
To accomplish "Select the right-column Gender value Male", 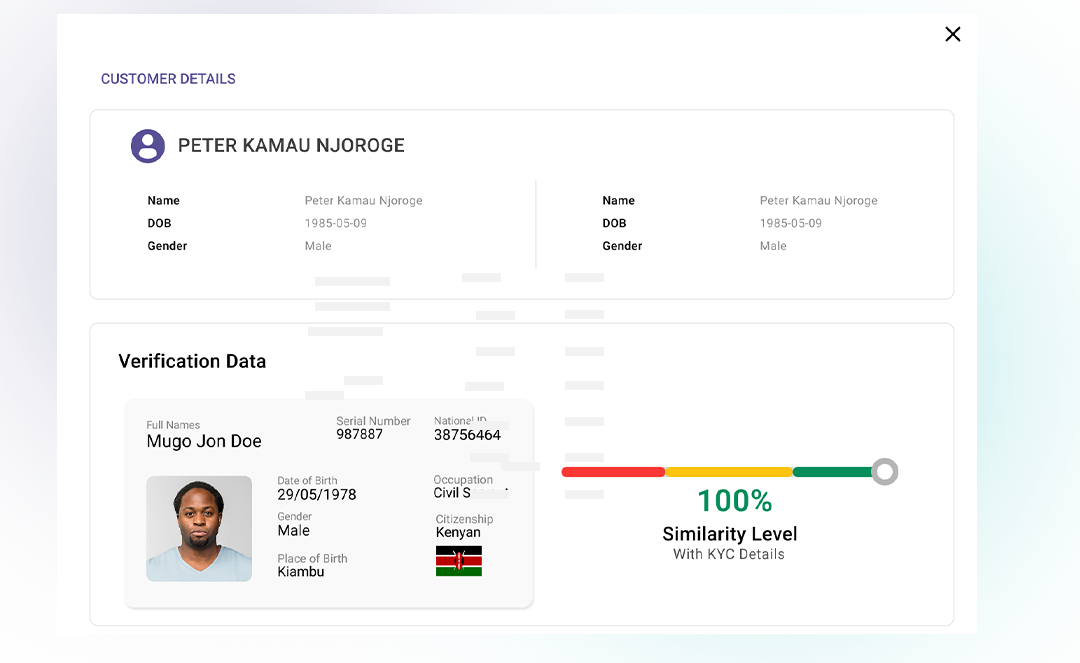I will pos(773,246).
